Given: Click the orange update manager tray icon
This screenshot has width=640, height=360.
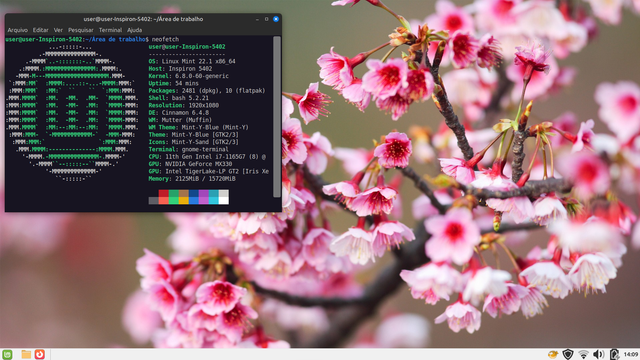Looking at the screenshot, I should [553, 354].
